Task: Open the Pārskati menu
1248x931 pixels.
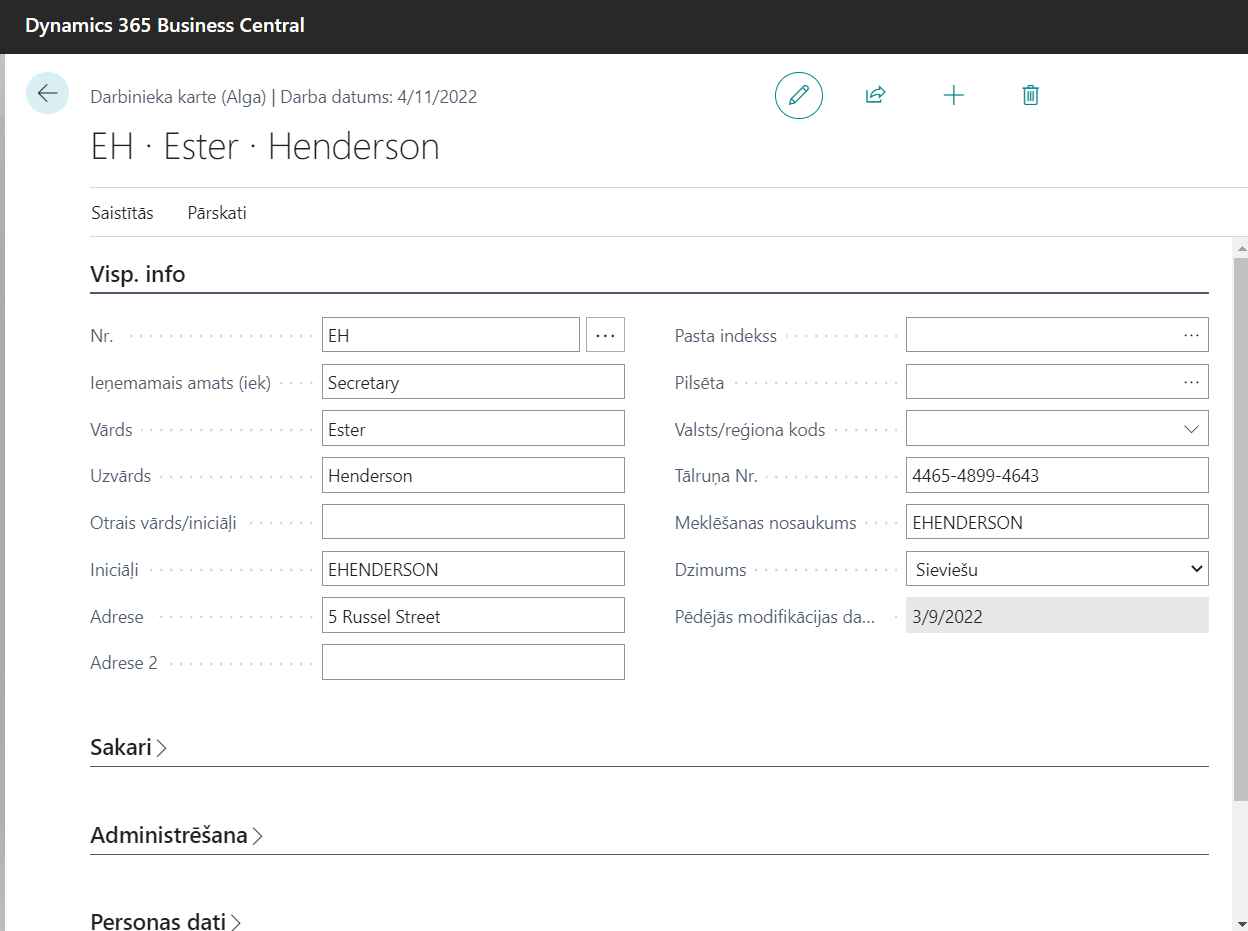Action: [217, 213]
